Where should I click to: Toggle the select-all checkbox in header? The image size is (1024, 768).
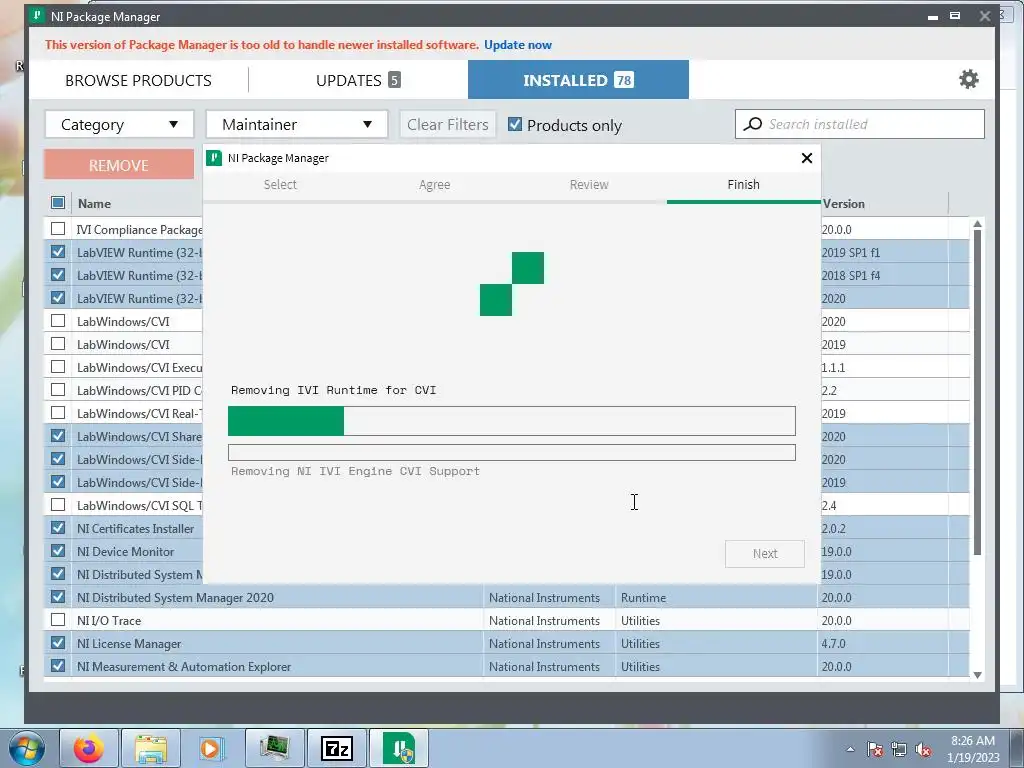57,202
